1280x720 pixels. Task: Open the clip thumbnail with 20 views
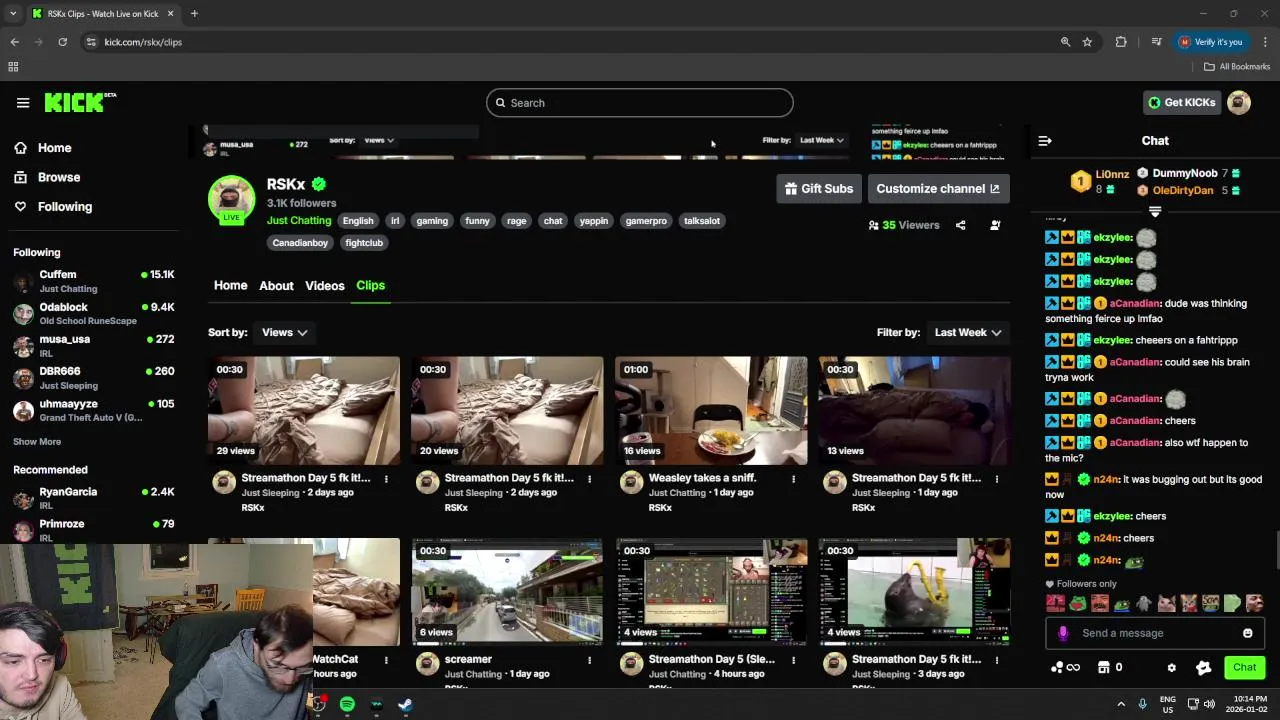tap(507, 410)
